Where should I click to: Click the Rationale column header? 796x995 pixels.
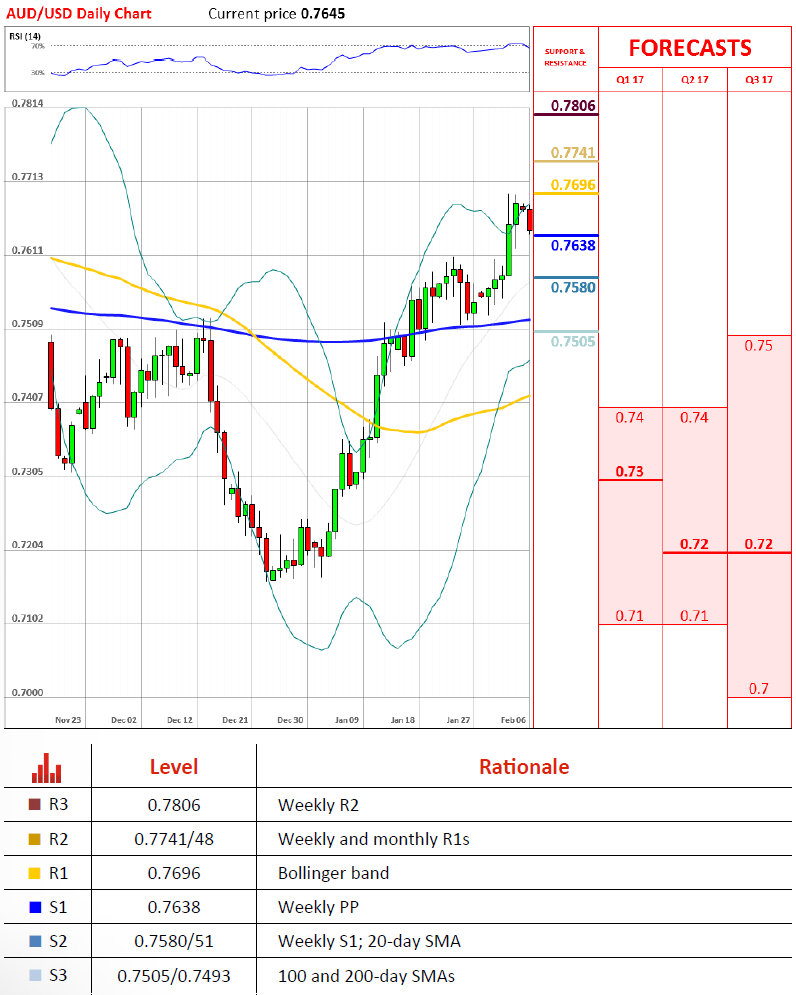(x=524, y=767)
